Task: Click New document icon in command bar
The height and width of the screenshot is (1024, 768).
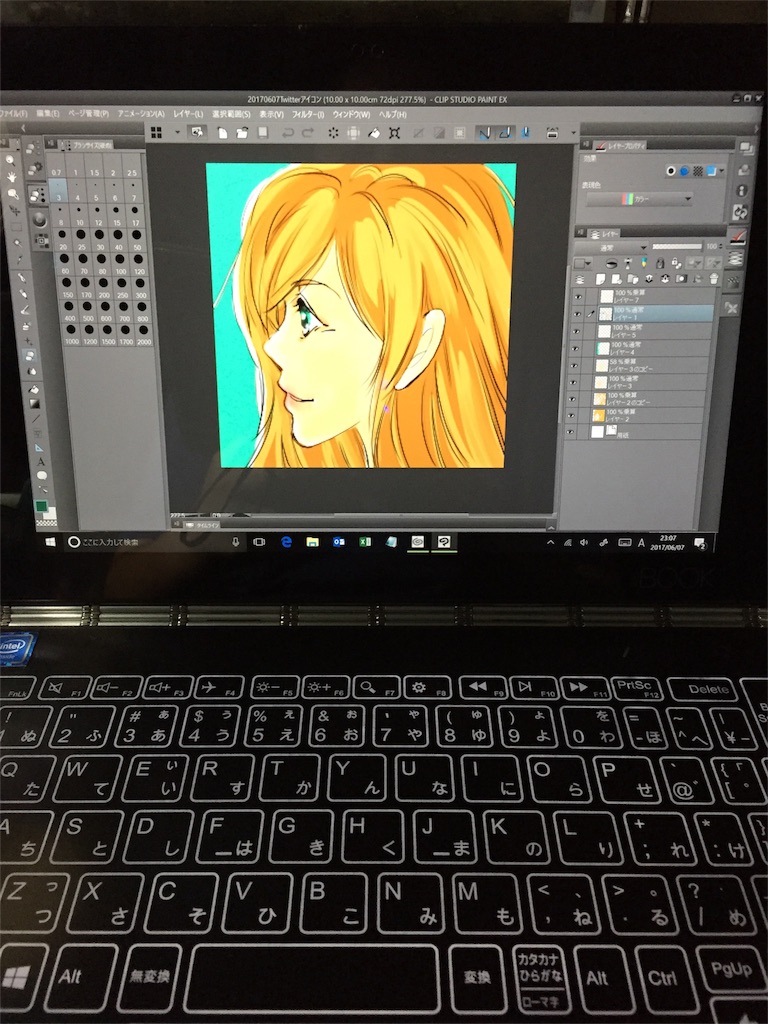Action: 222,133
